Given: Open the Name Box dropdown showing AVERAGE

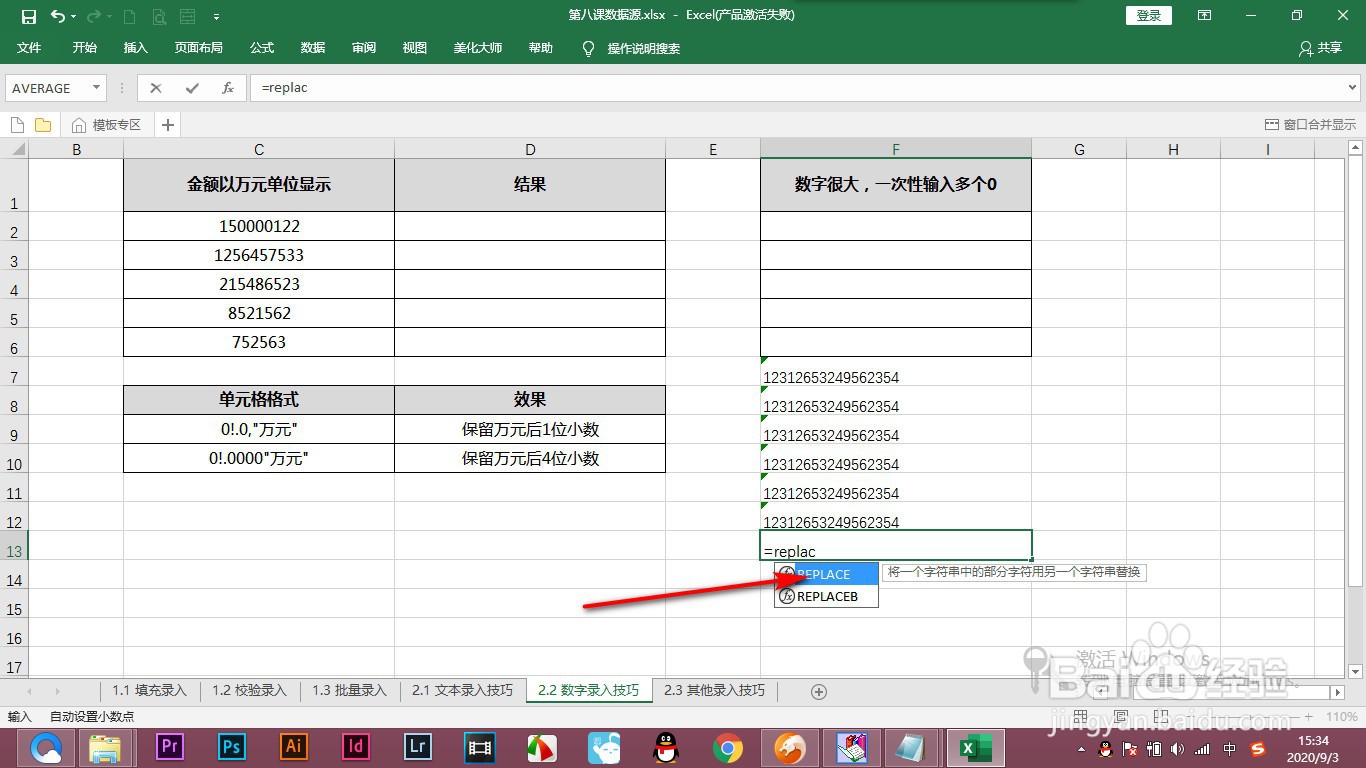Looking at the screenshot, I should pos(97,88).
